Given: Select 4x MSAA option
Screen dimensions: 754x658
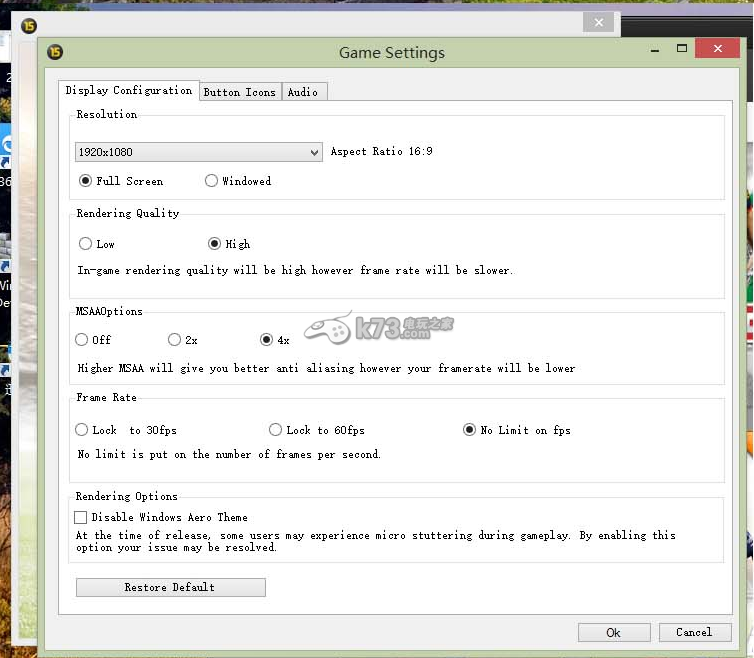Looking at the screenshot, I should [x=266, y=340].
